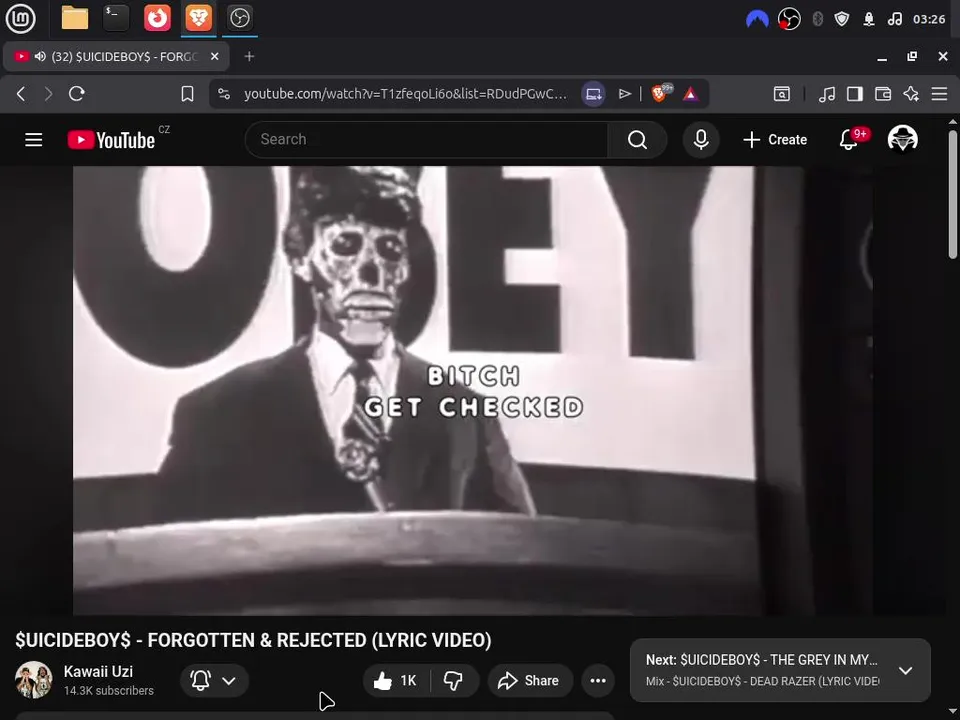The height and width of the screenshot is (720, 960).
Task: Open the OBS recording tray icon
Action: coord(789,19)
